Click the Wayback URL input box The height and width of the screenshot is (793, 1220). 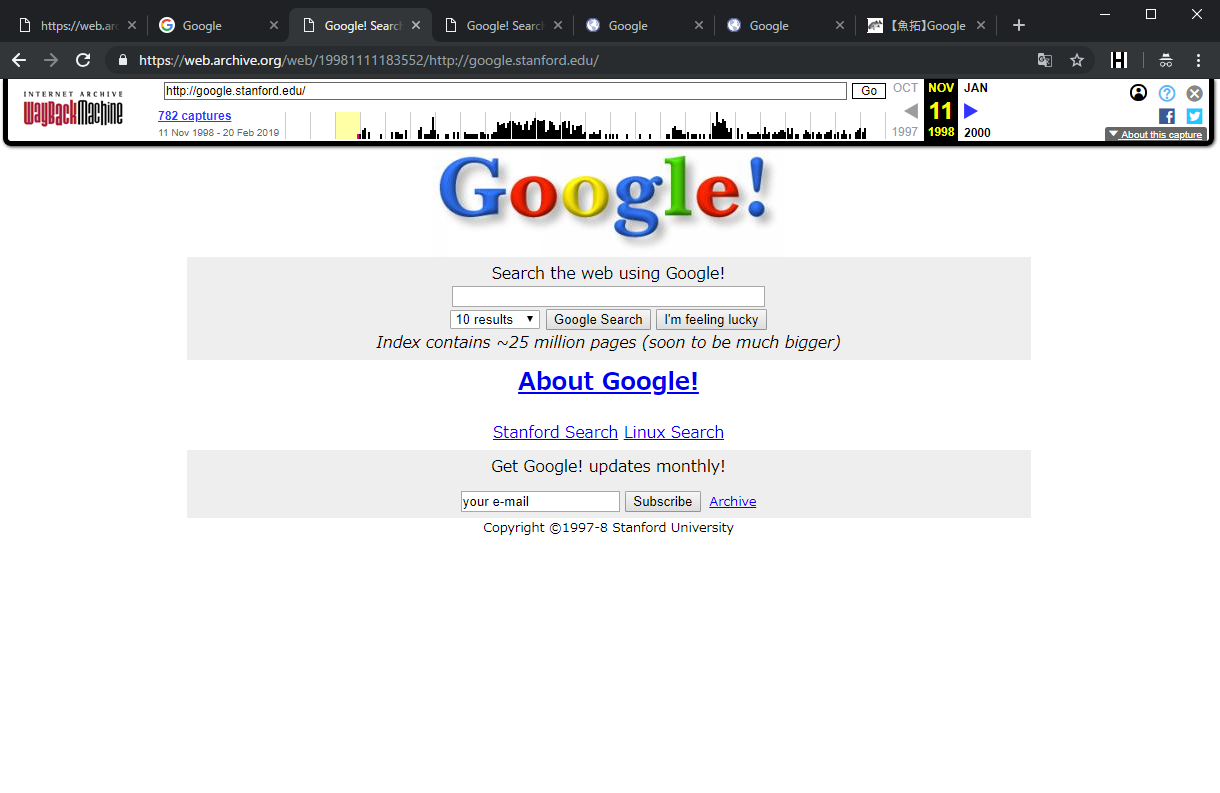pos(505,91)
